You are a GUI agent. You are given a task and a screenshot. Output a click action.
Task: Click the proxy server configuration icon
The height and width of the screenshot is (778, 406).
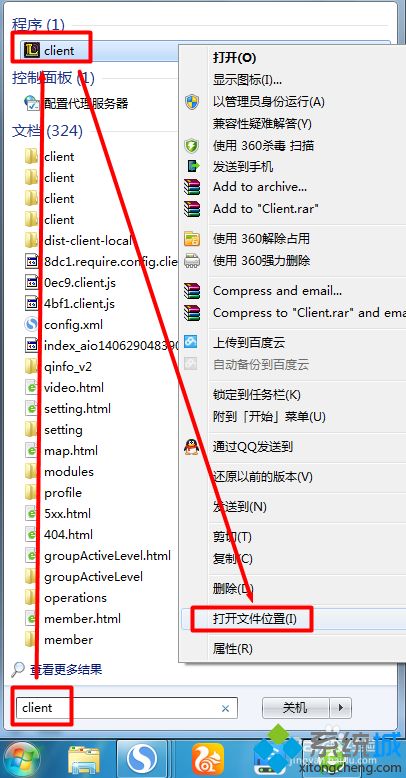click(x=32, y=103)
